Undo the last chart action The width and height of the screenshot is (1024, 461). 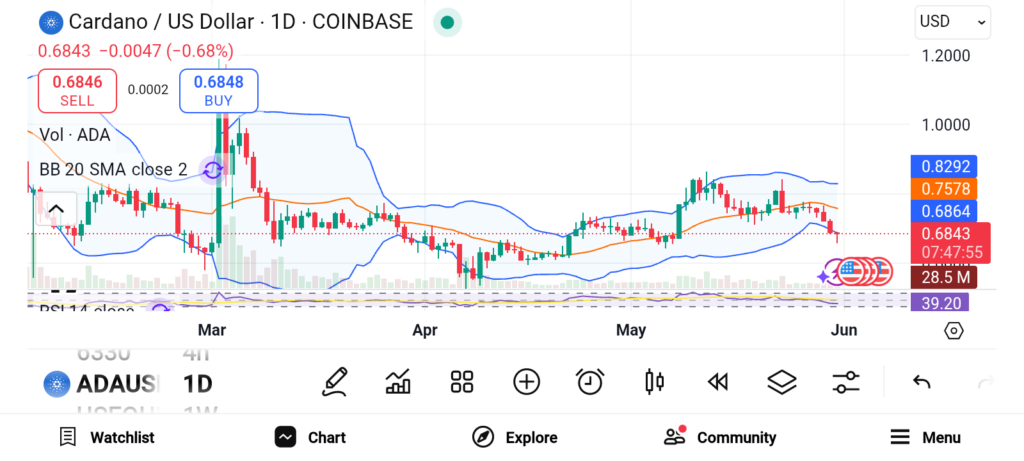coord(922,381)
